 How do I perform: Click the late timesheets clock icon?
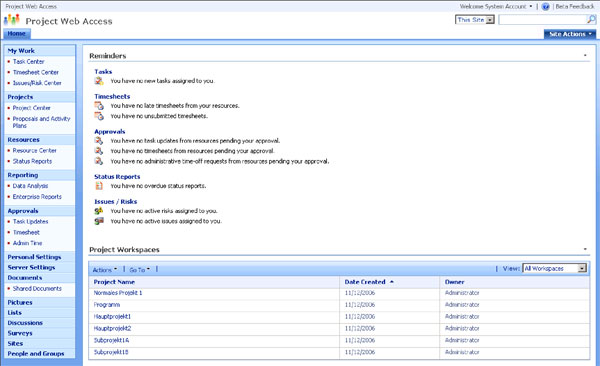(x=99, y=106)
